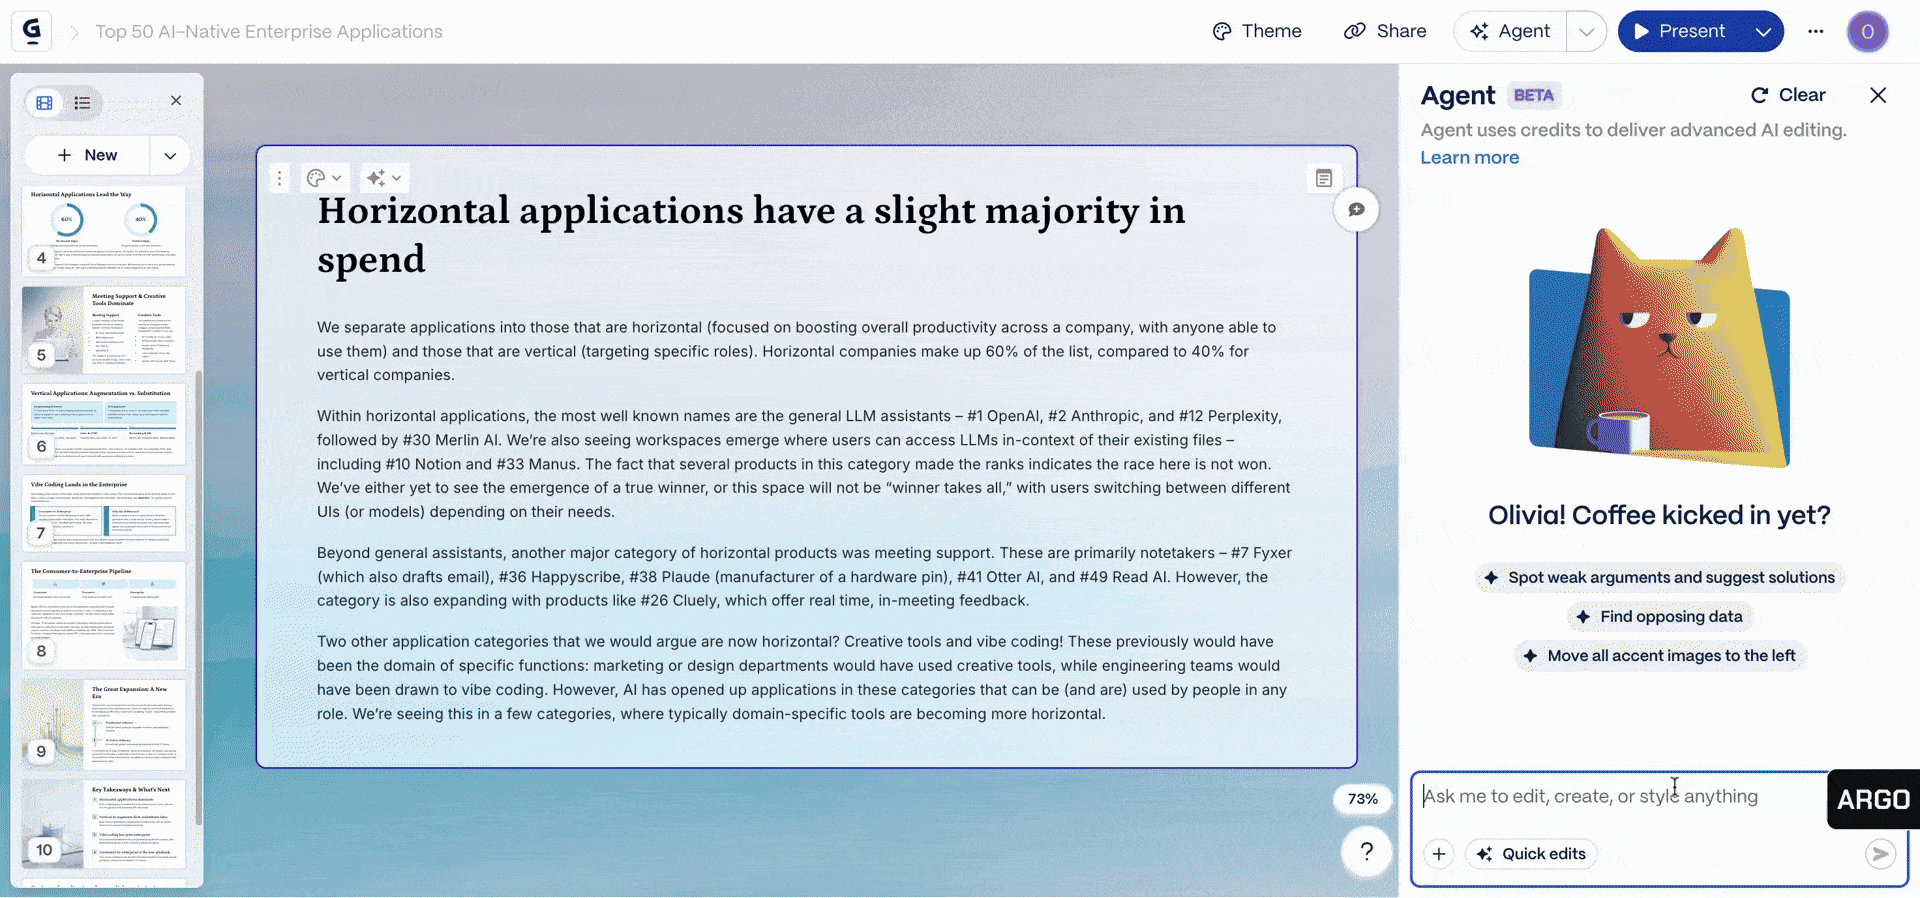Expand the New card dropdown arrow

(x=170, y=156)
